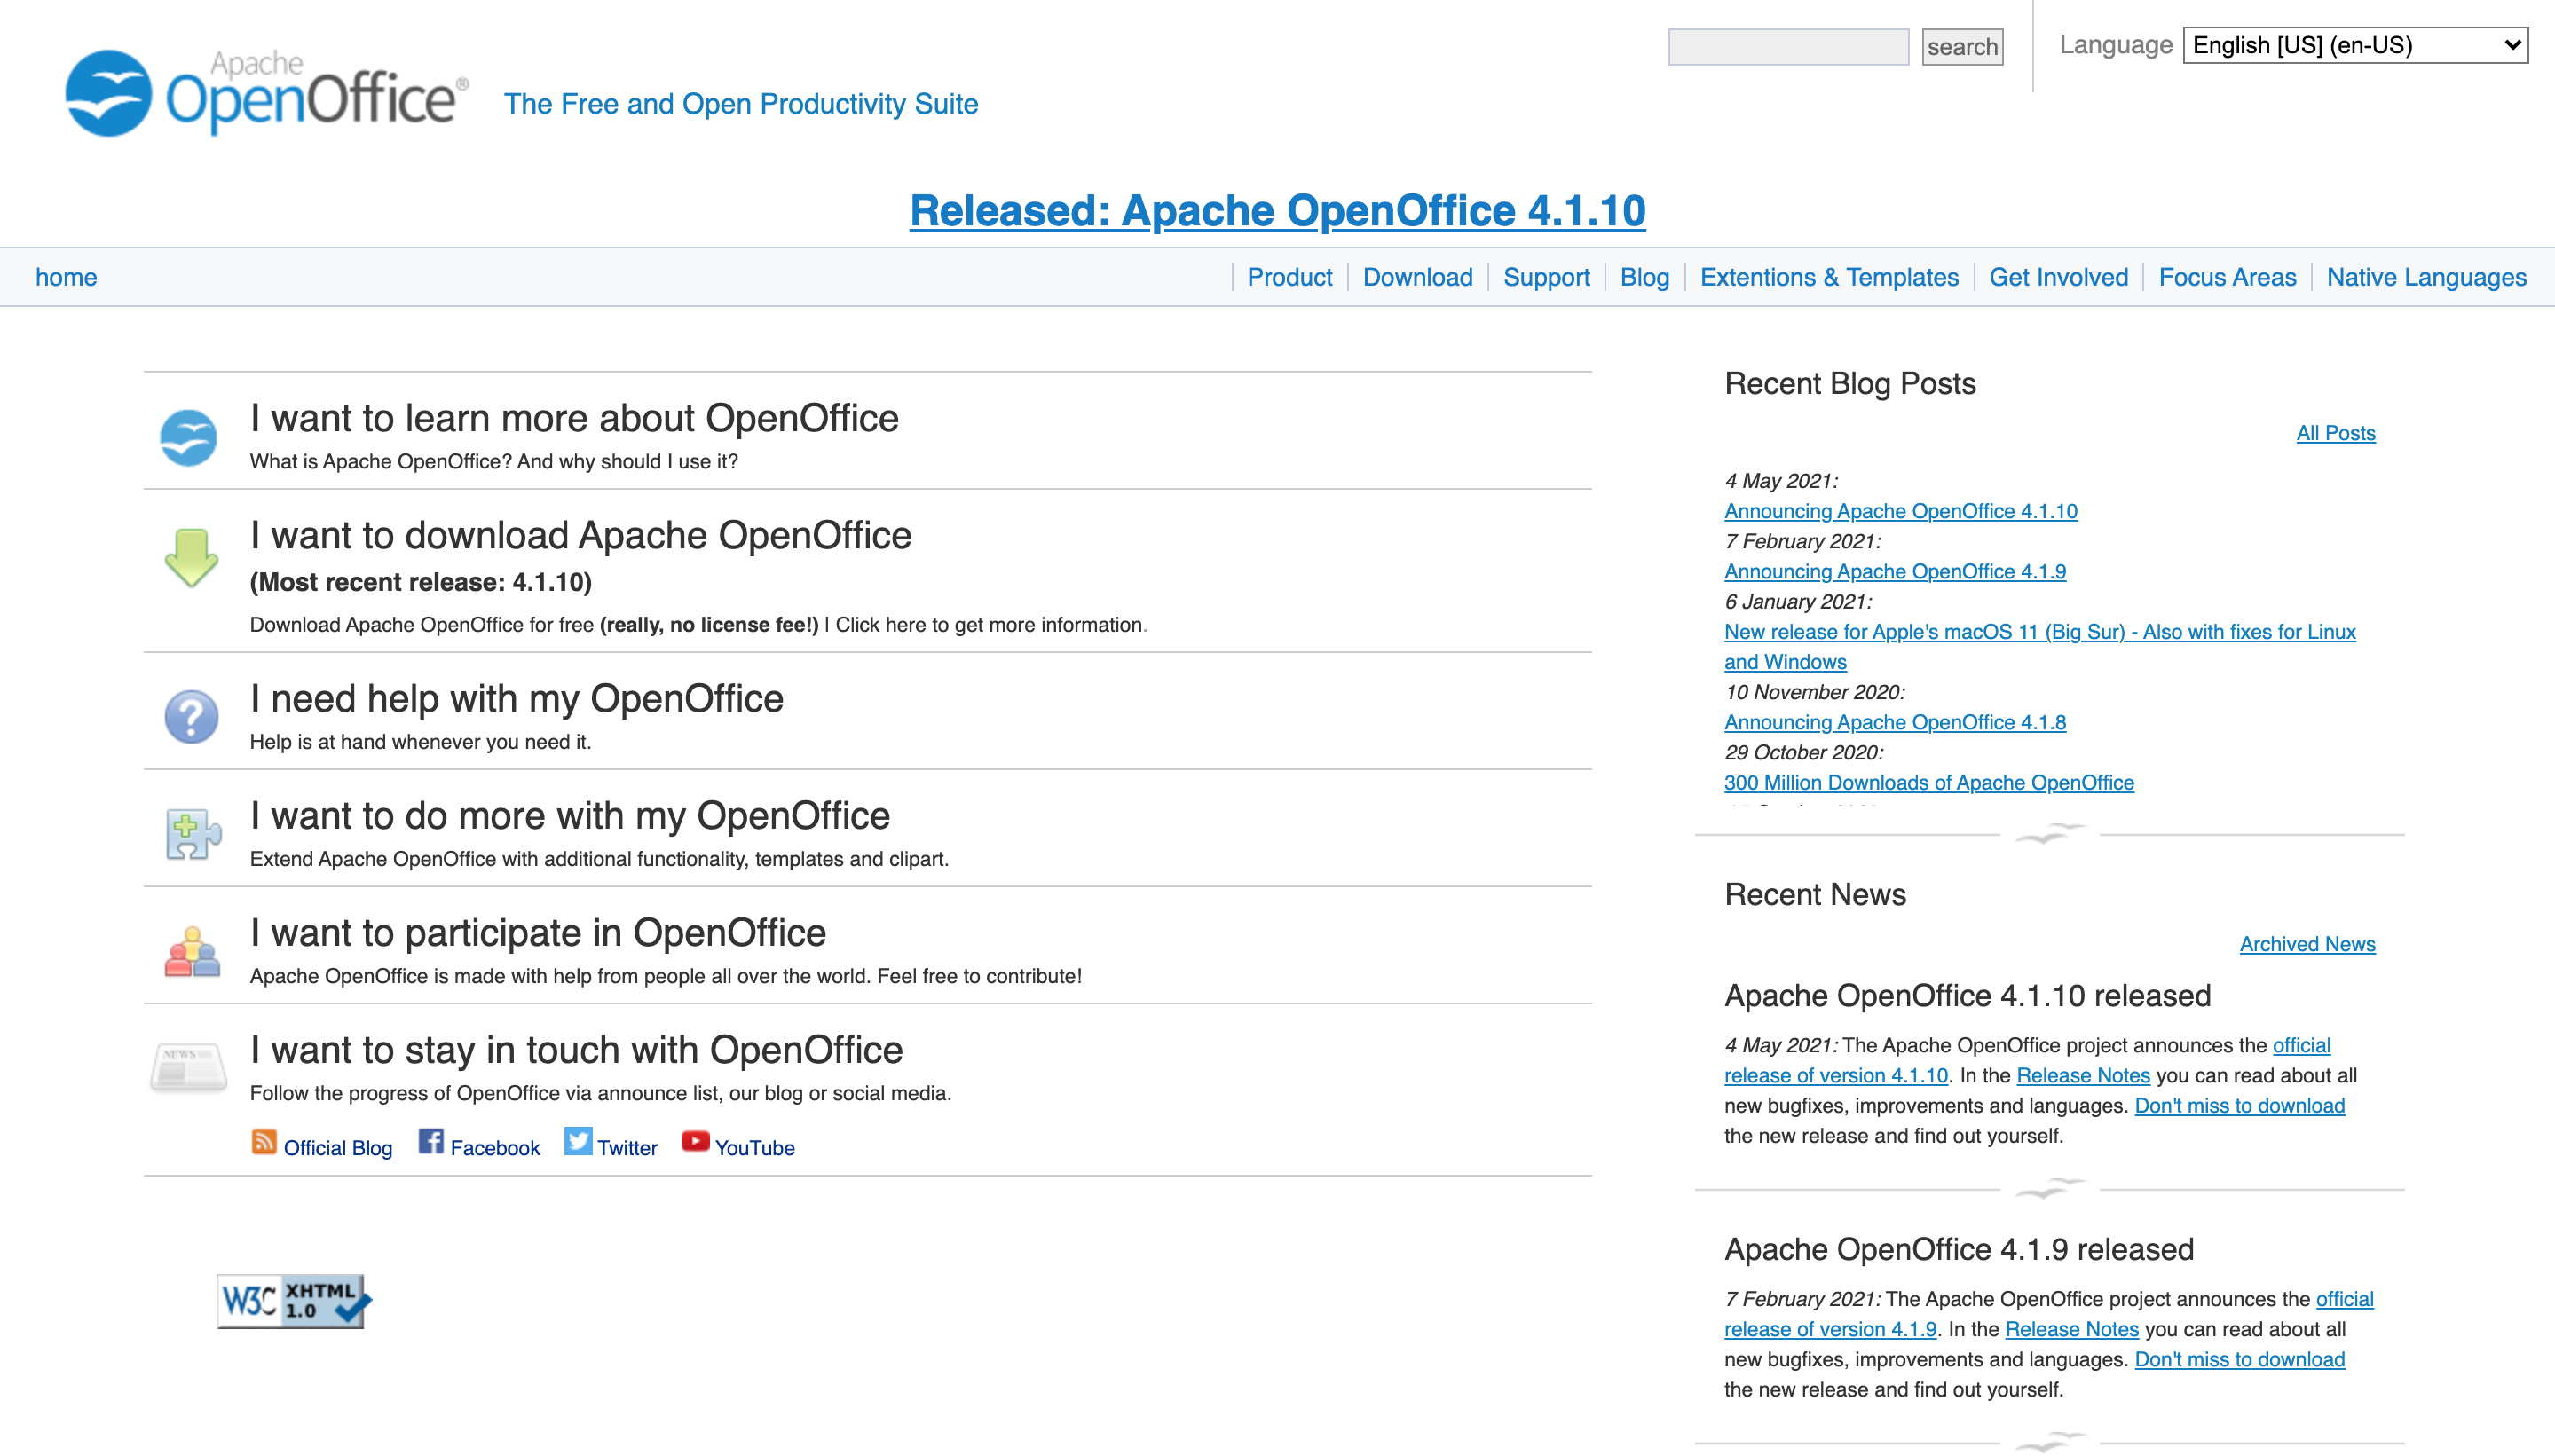Open the YouTube text link
The width and height of the screenshot is (2555, 1456).
[755, 1148]
